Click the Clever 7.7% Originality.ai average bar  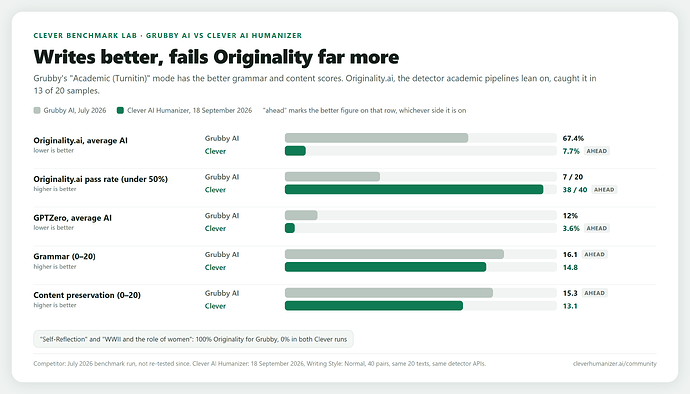coord(295,151)
